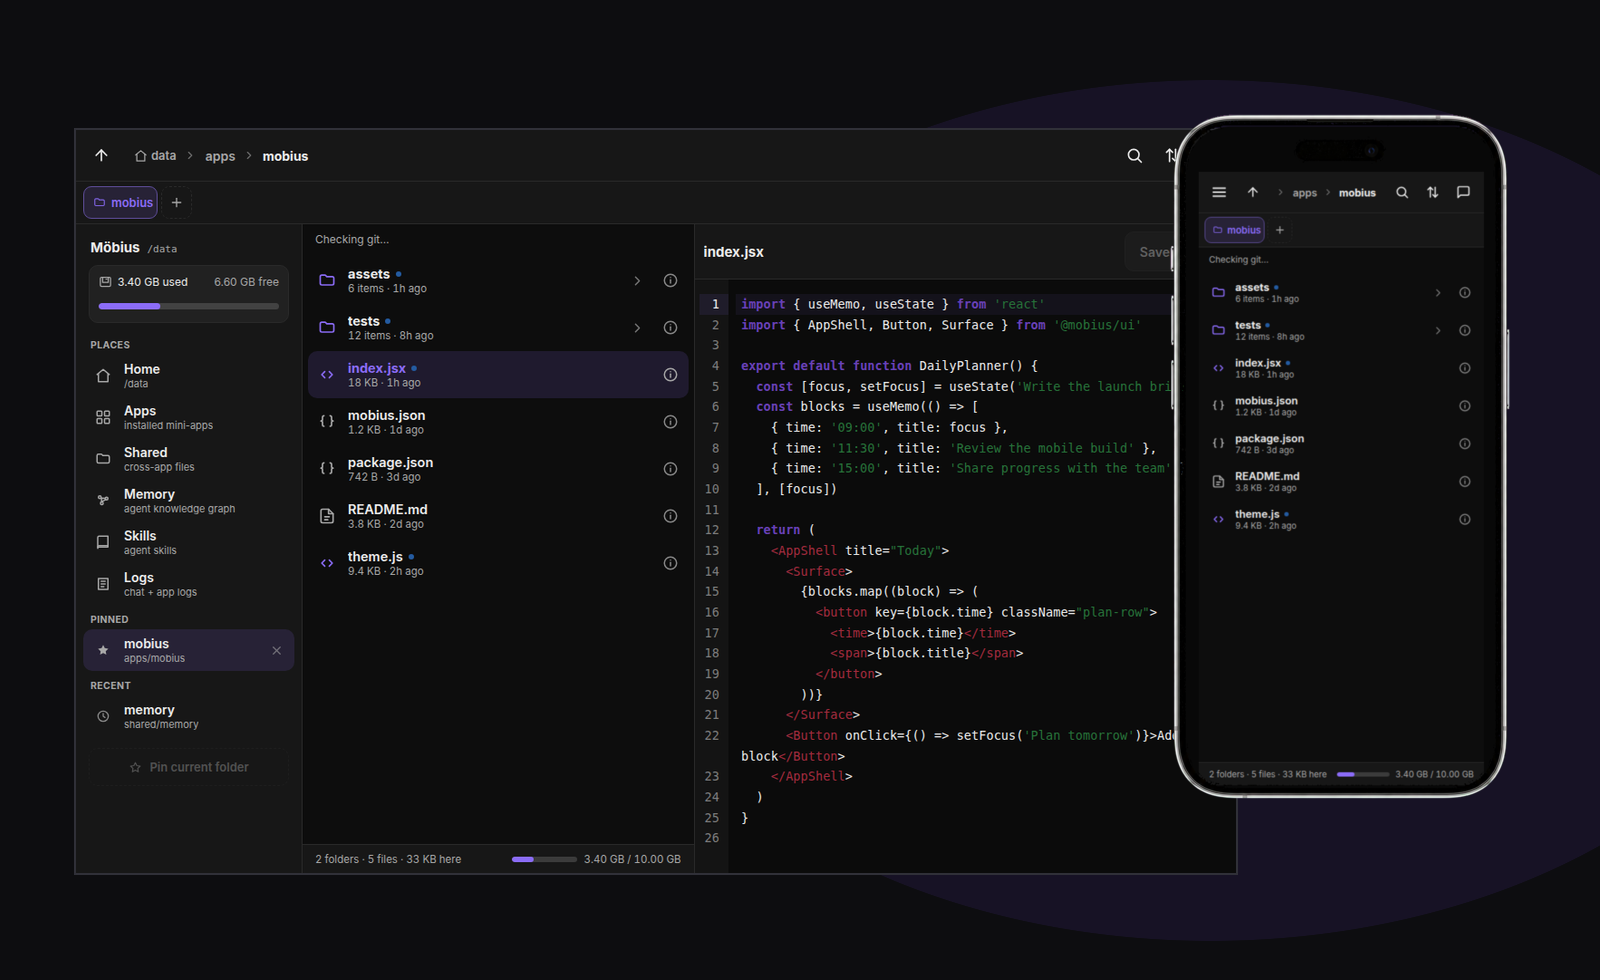Show info for theme.js in desktop list
The width and height of the screenshot is (1600, 980).
point(670,563)
